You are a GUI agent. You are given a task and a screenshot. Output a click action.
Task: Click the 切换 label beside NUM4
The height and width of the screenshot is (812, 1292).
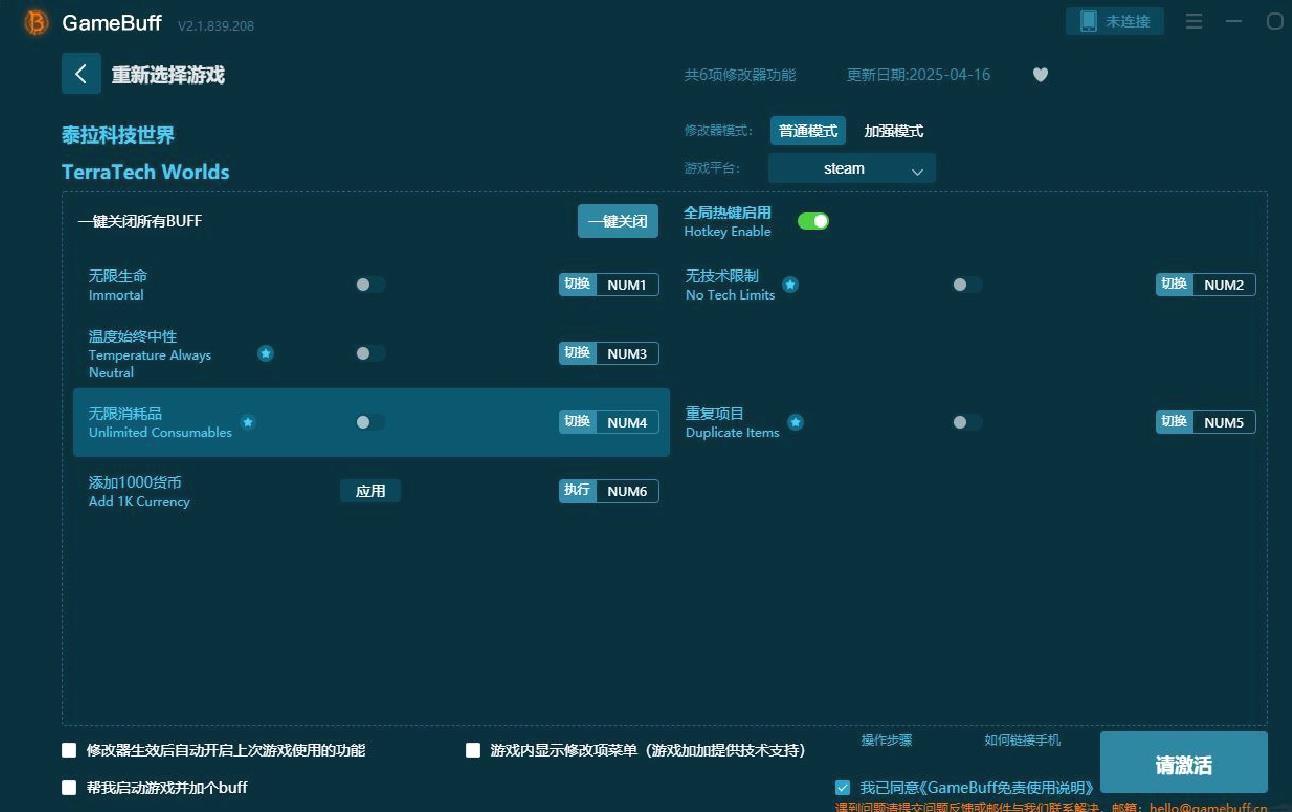coord(577,422)
